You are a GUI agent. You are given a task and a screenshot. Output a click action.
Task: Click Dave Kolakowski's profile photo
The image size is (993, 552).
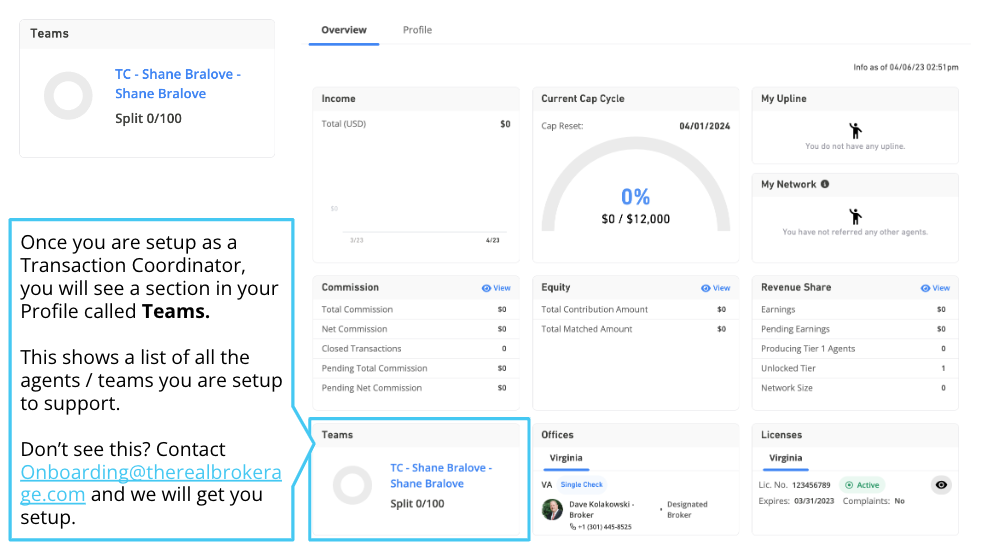coord(552,509)
